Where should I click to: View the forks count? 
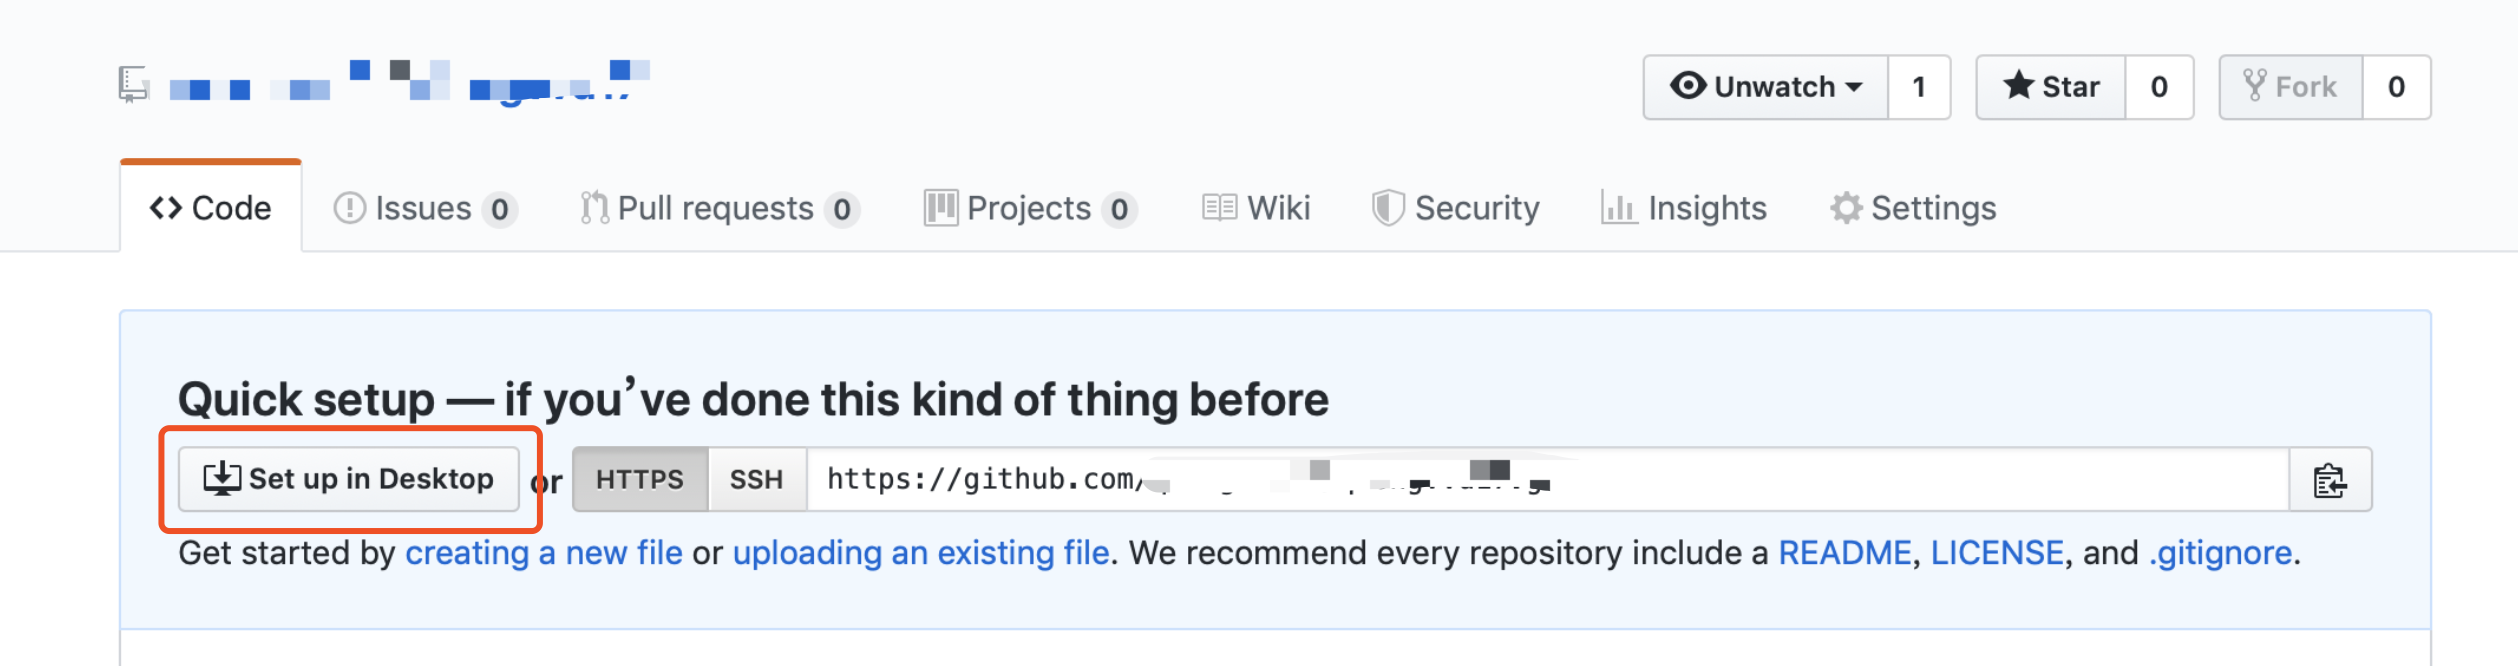(x=2396, y=87)
